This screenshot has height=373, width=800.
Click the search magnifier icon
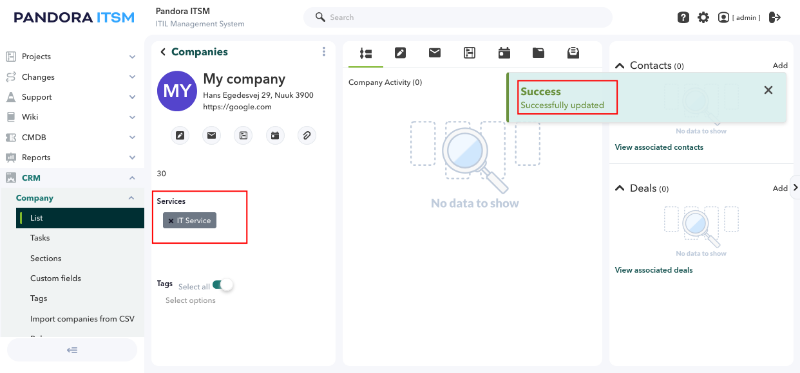(x=320, y=17)
